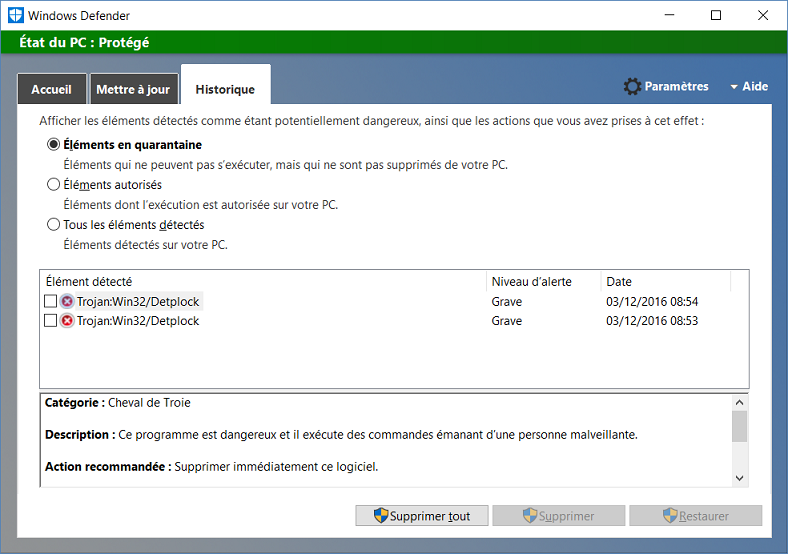The width and height of the screenshot is (788, 554).
Task: Select Trojan:Win32/Detplock row dated 08:54
Action: tap(394, 302)
